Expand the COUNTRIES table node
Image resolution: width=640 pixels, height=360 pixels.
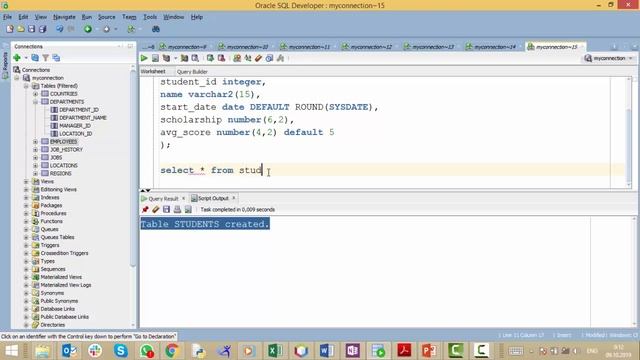(36, 94)
